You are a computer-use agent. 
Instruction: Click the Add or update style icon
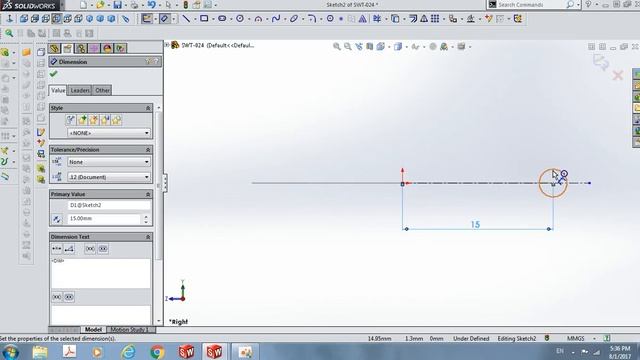[x=82, y=120]
